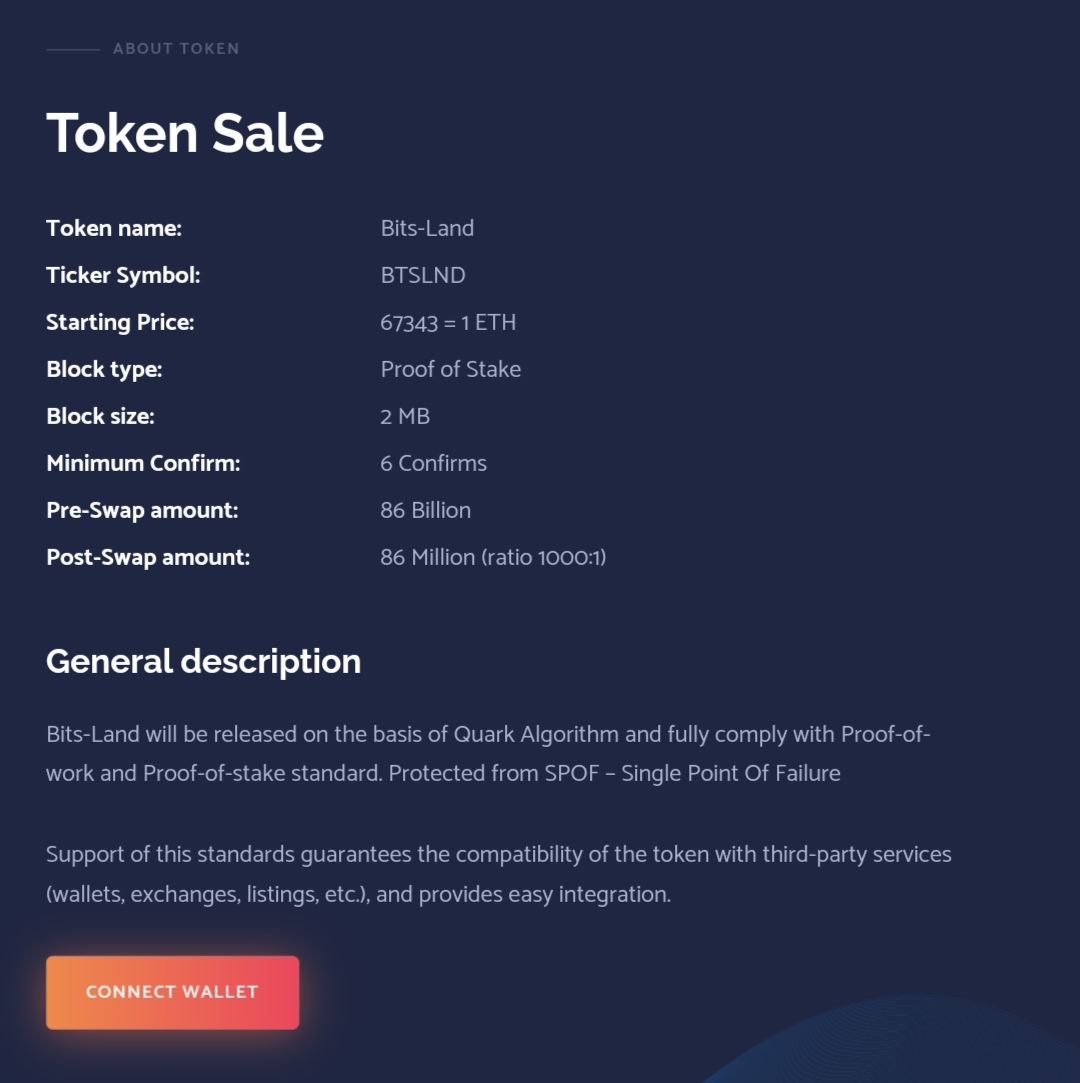The image size is (1080, 1083).
Task: Select the Starting Price label
Action: (120, 323)
